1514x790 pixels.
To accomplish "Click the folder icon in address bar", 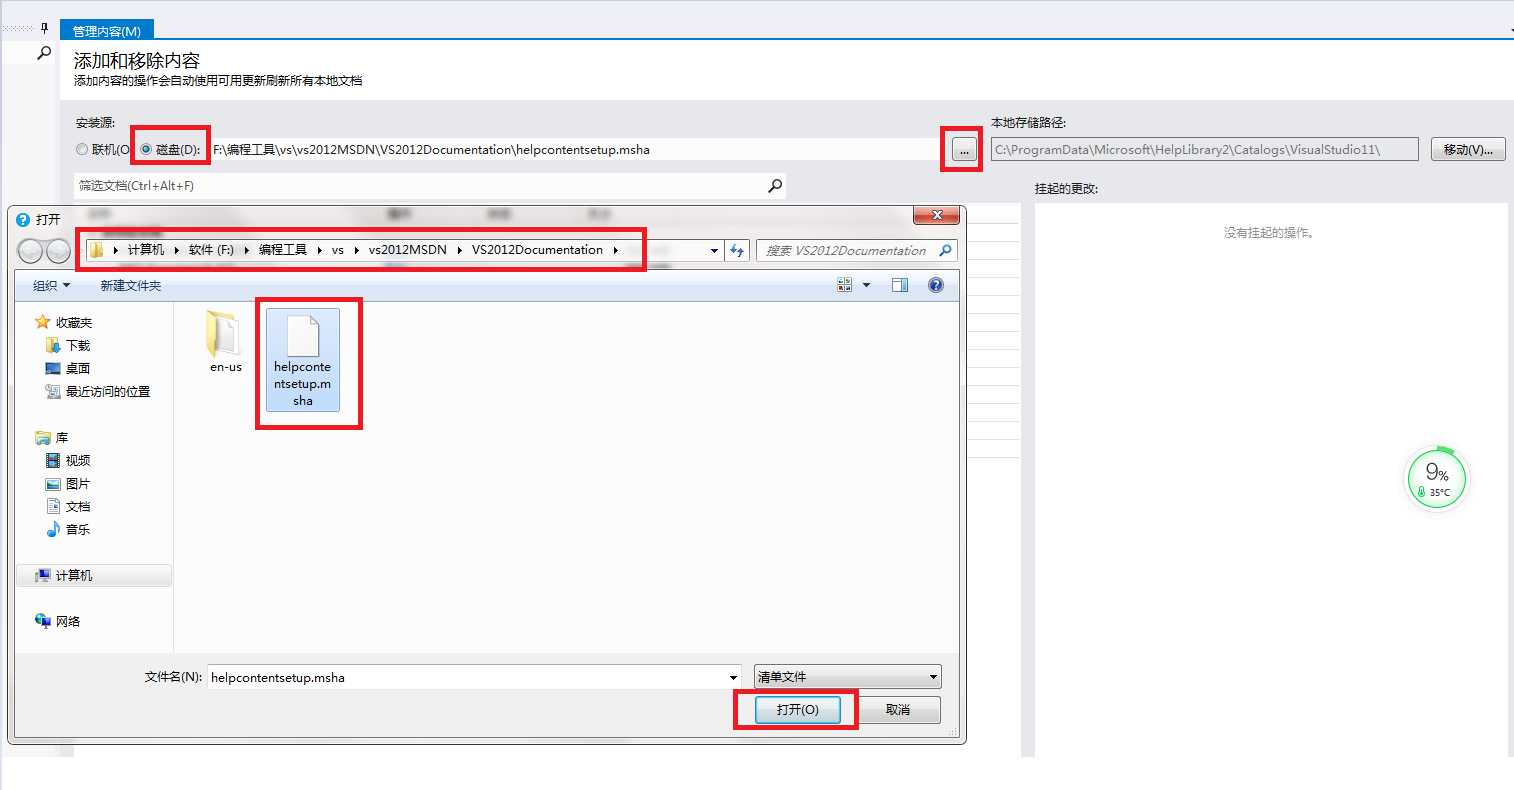I will point(97,250).
